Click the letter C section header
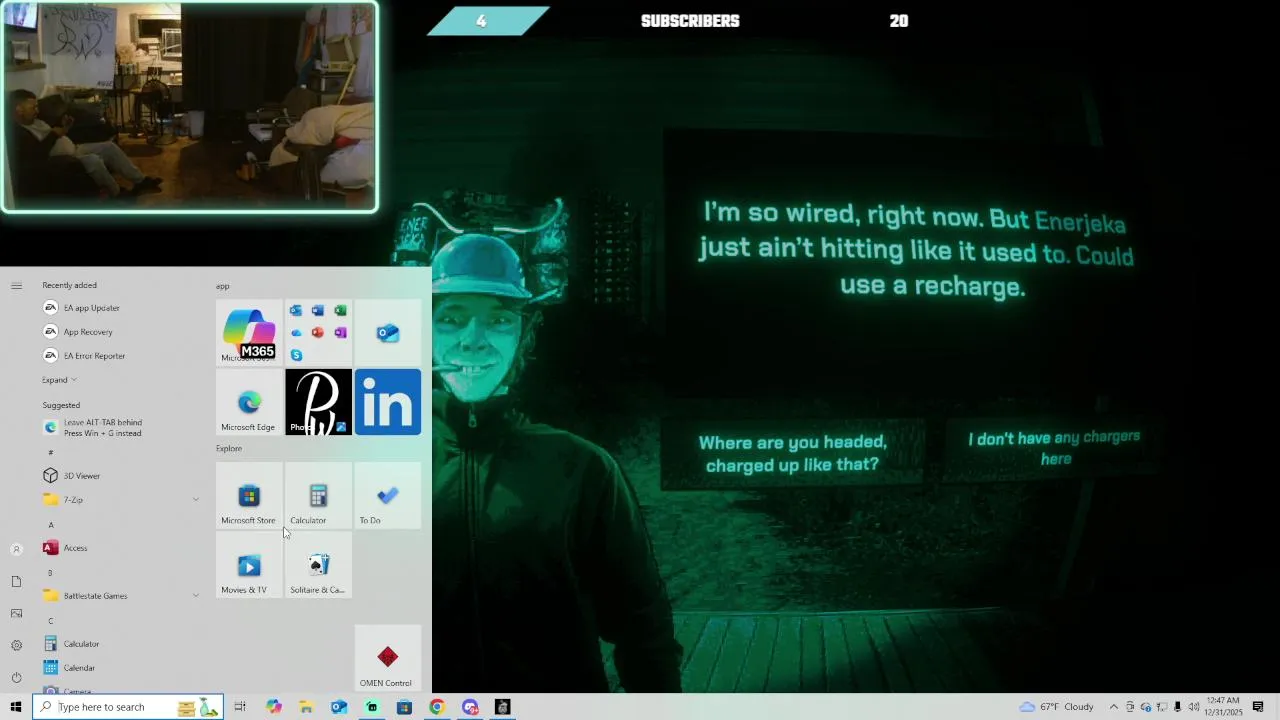Image resolution: width=1280 pixels, height=720 pixels. (x=51, y=621)
